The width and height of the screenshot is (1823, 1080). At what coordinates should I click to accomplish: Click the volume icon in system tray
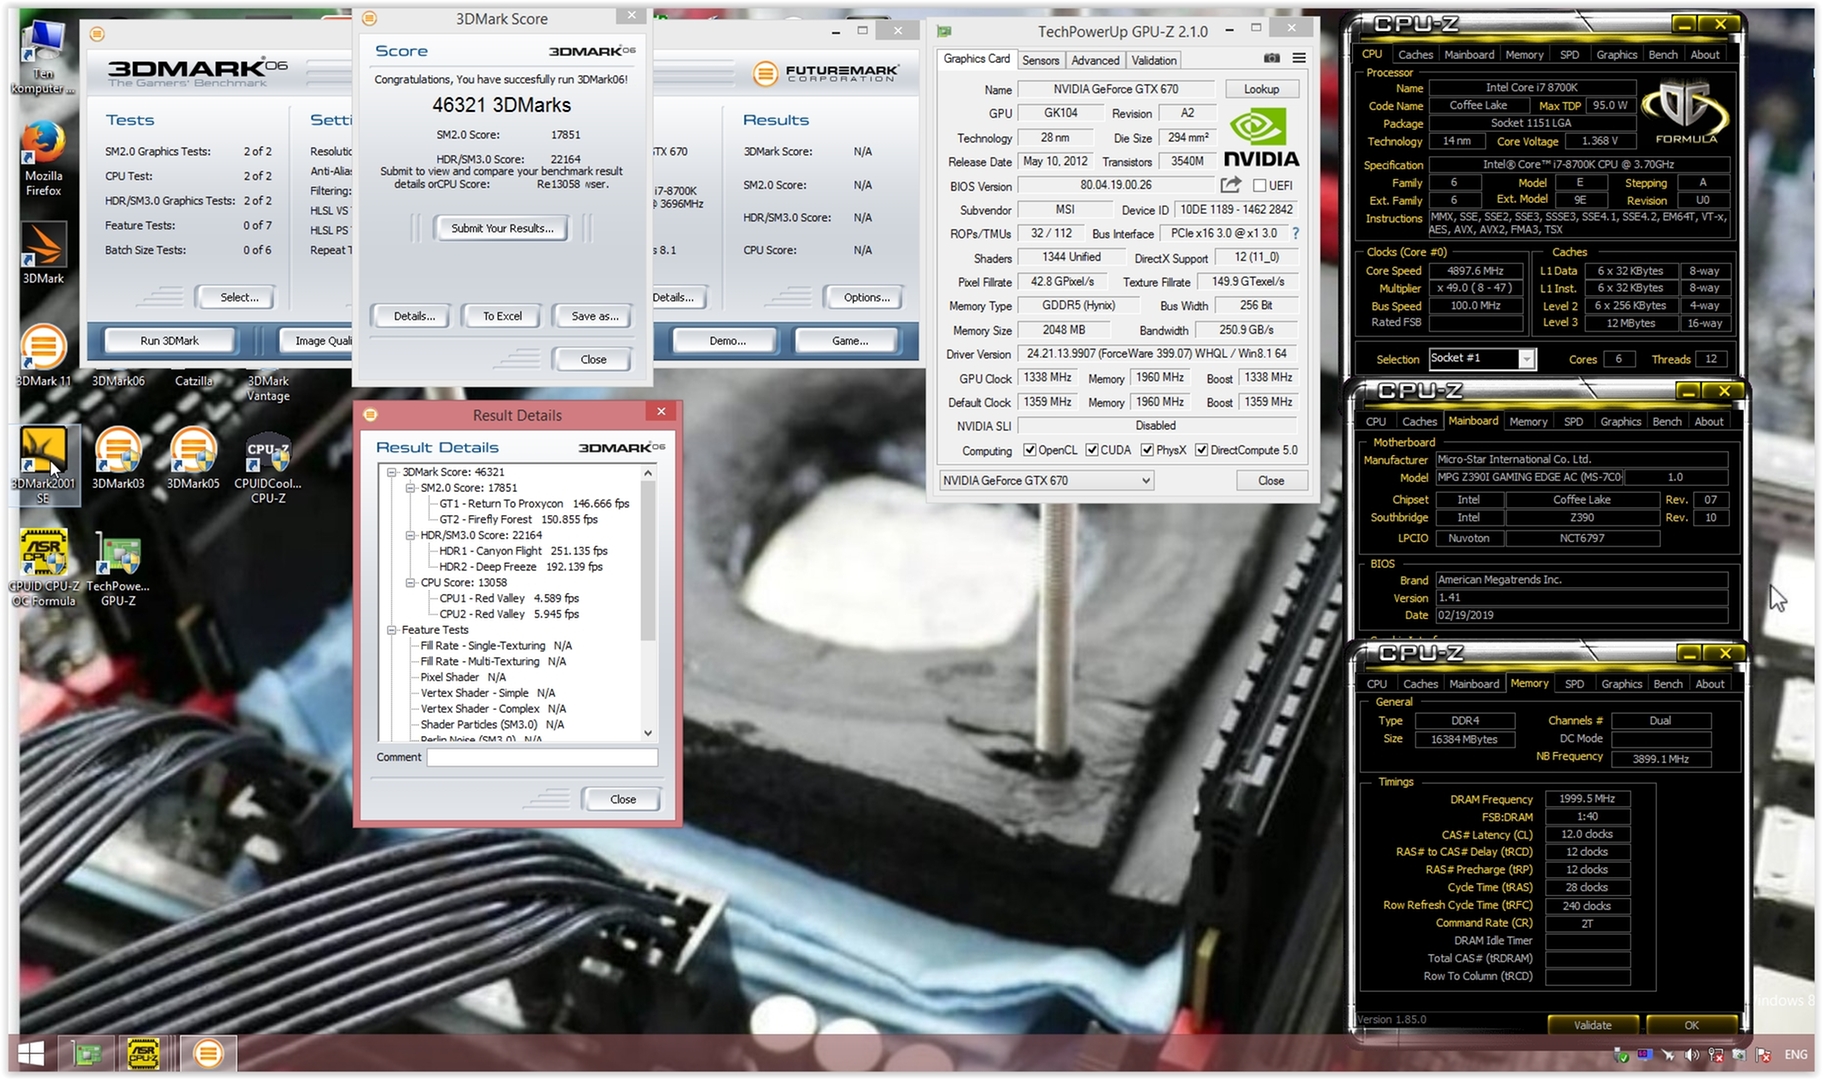1691,1055
